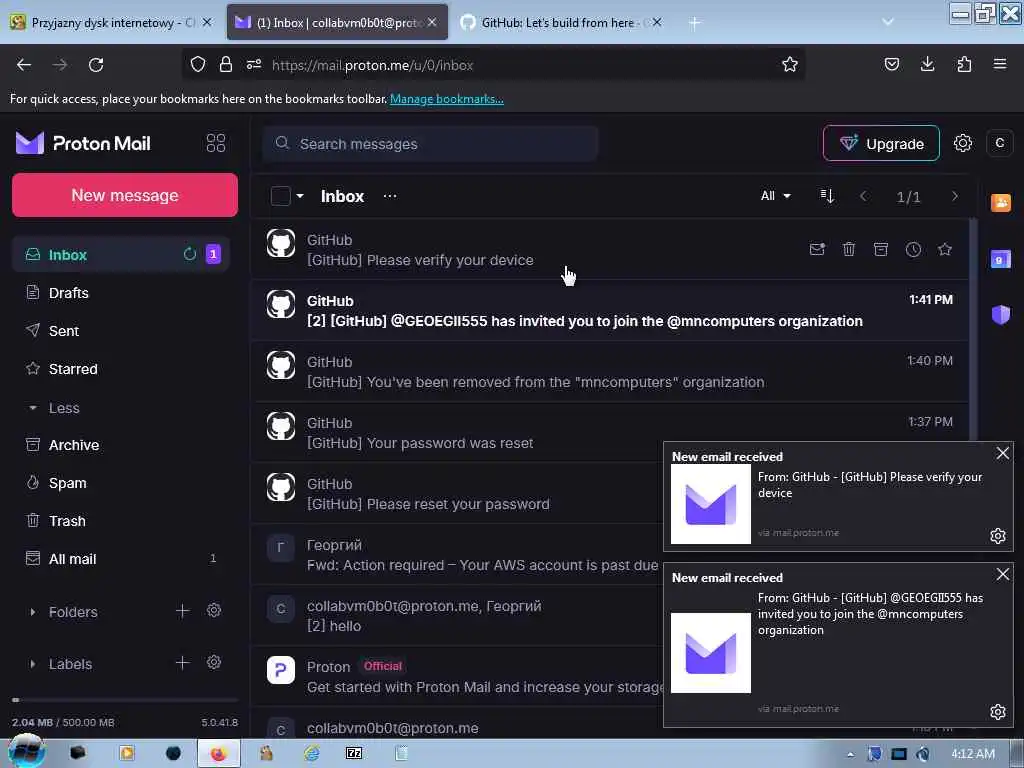This screenshot has height=768, width=1024.
Task: Reload the current page
Action: pyautogui.click(x=96, y=65)
